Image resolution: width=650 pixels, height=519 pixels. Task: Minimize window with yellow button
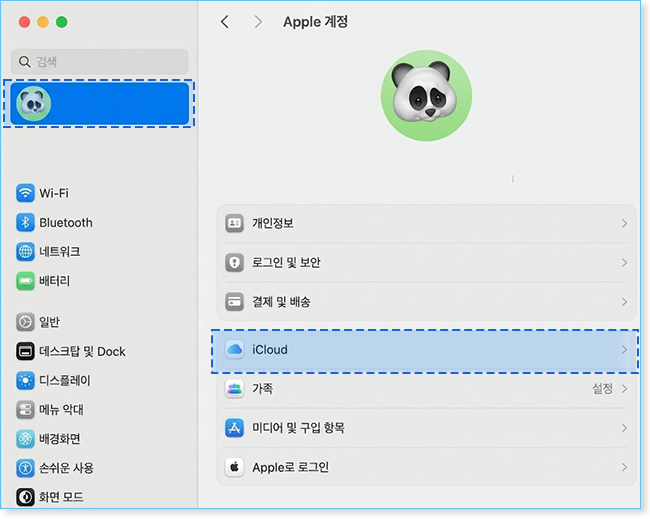click(43, 22)
